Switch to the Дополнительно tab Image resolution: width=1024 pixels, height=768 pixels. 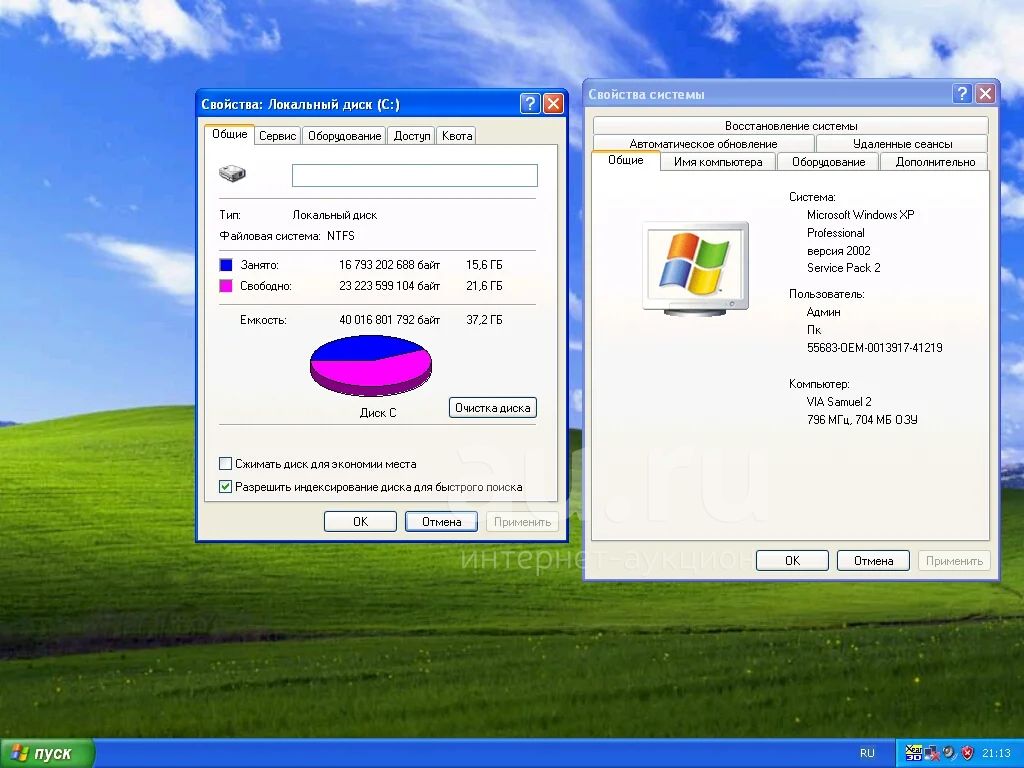tap(935, 162)
